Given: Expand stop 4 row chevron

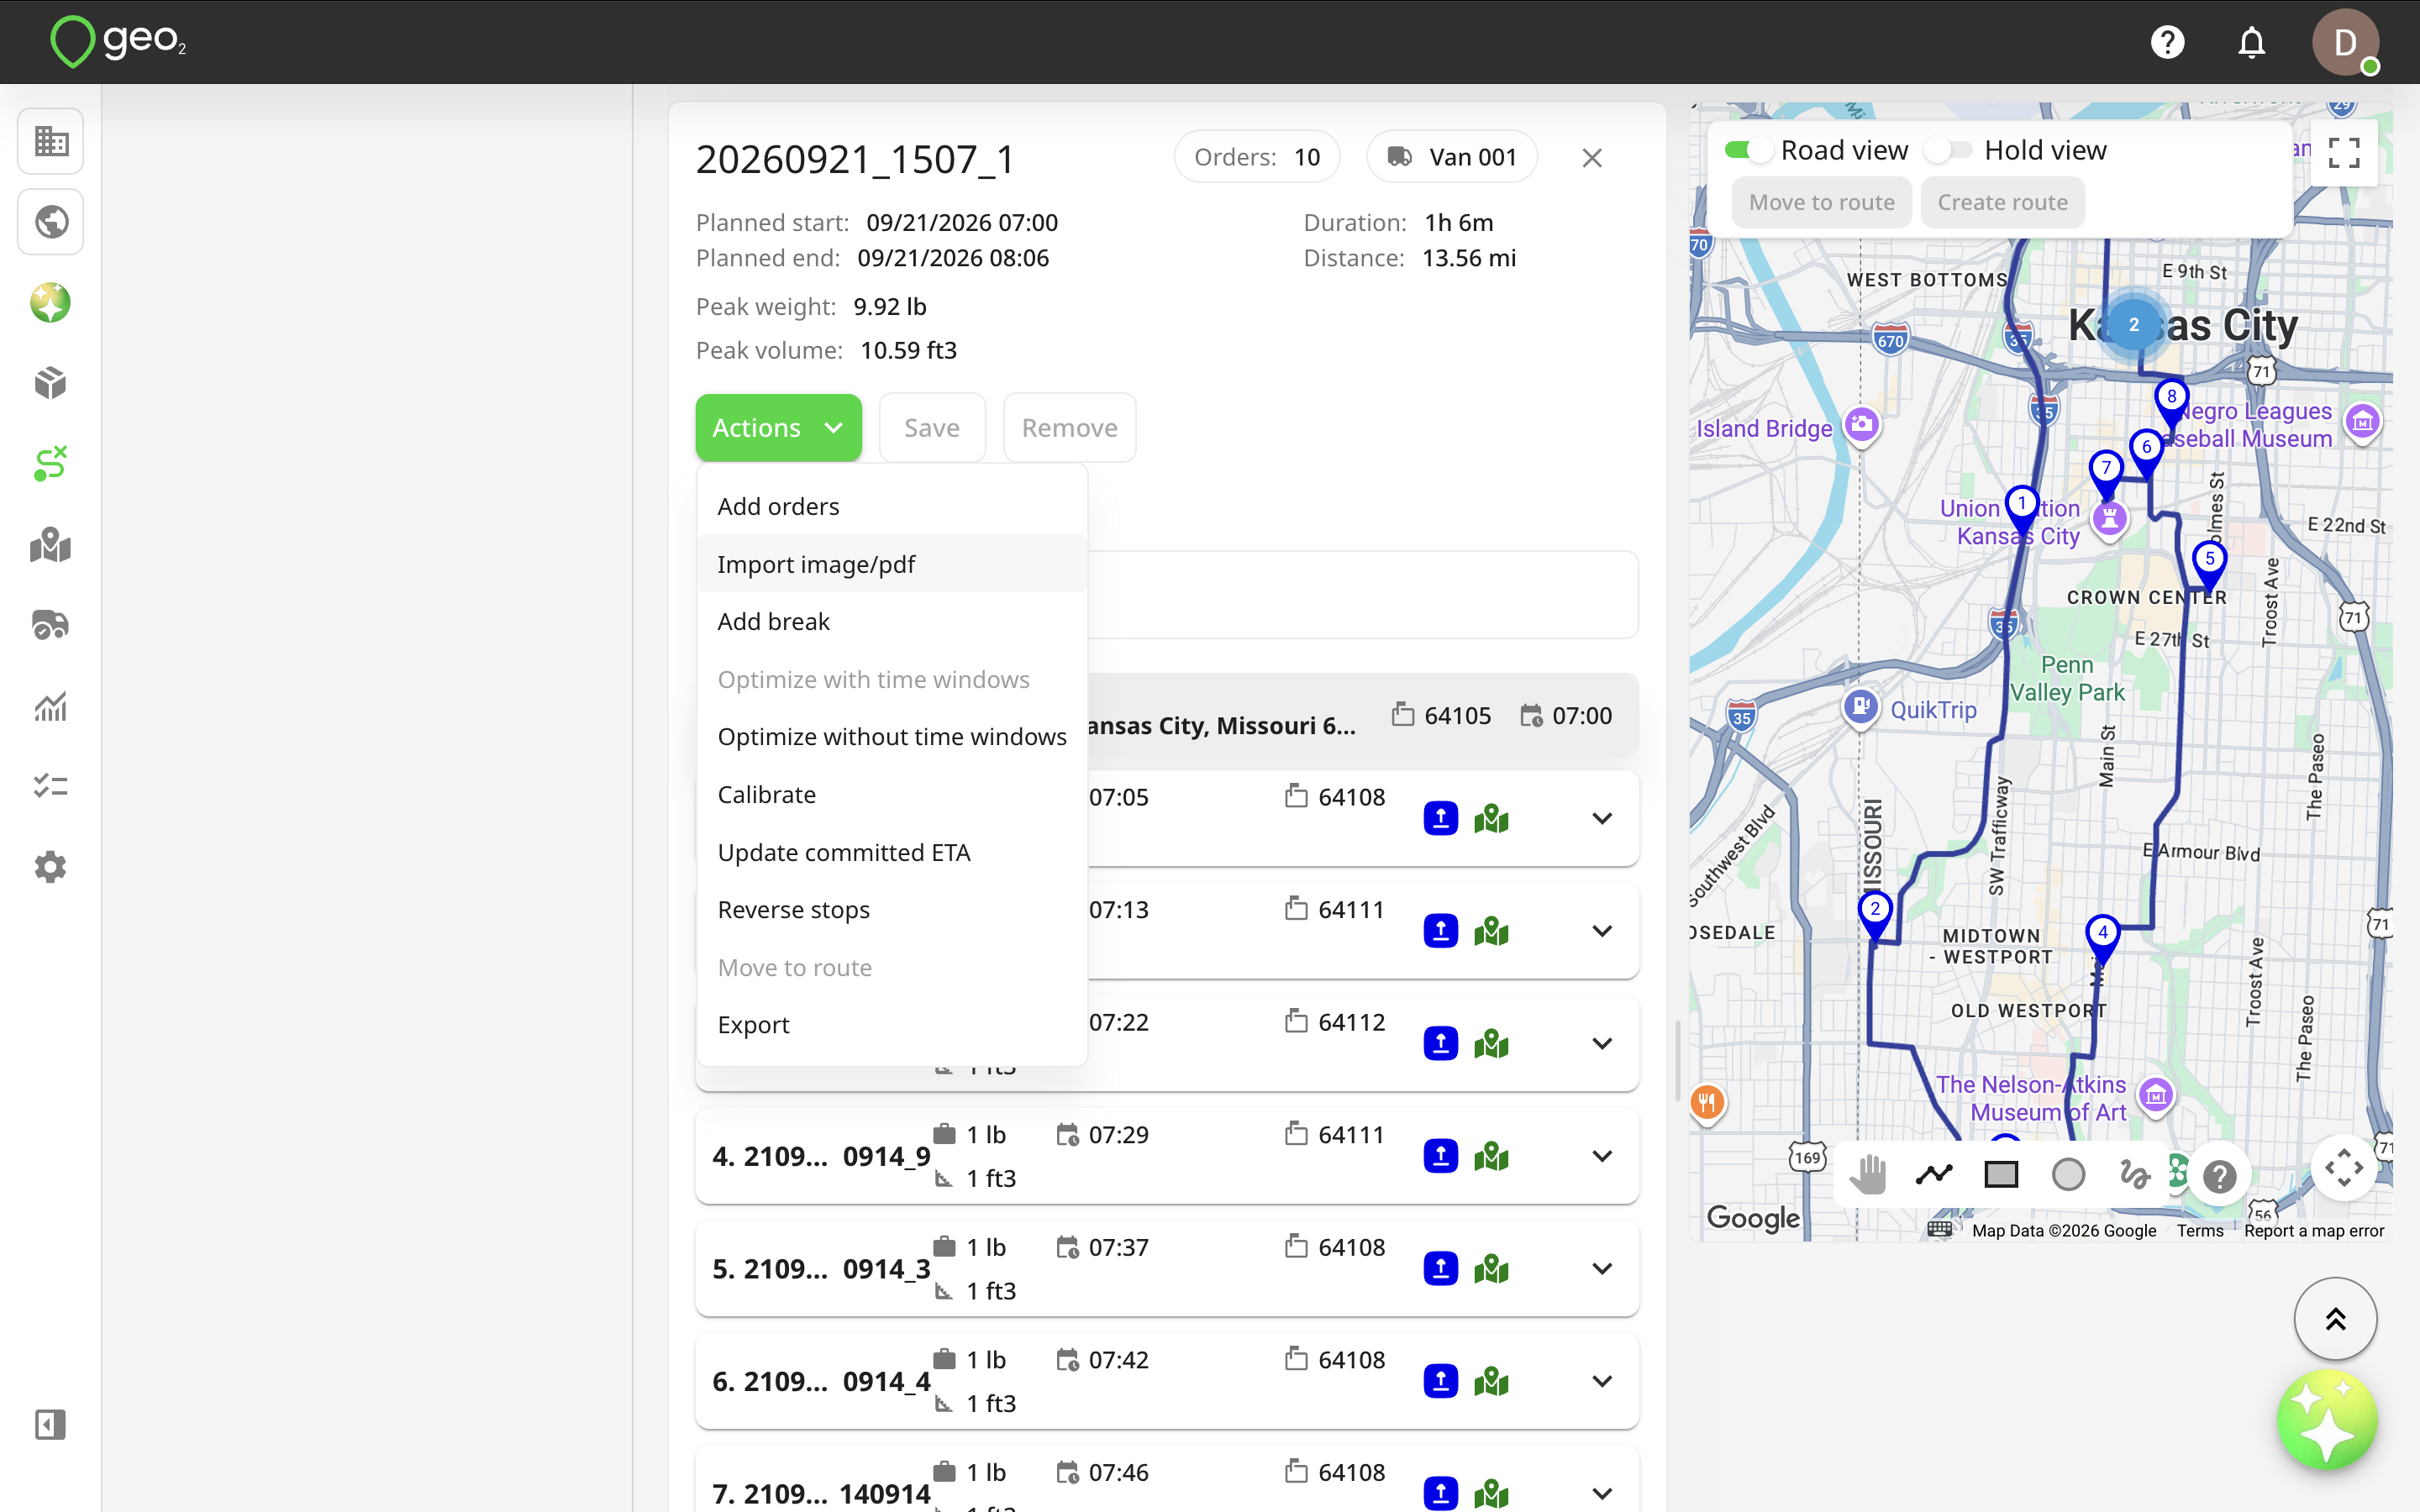Looking at the screenshot, I should pyautogui.click(x=1602, y=1156).
